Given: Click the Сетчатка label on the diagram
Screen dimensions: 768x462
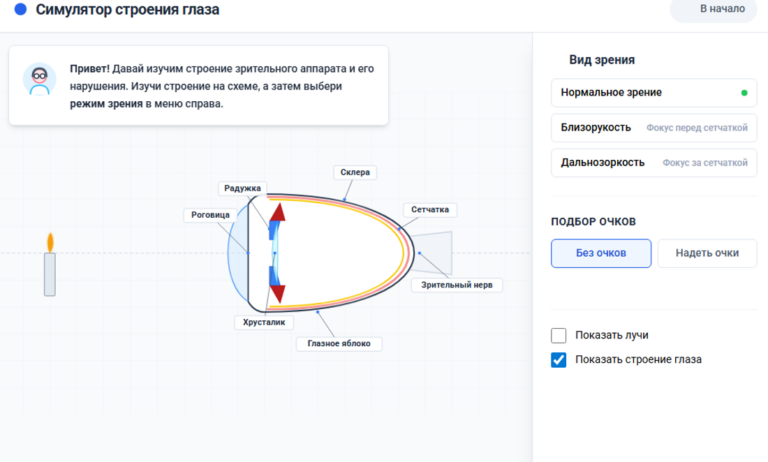Looking at the screenshot, I should (430, 210).
